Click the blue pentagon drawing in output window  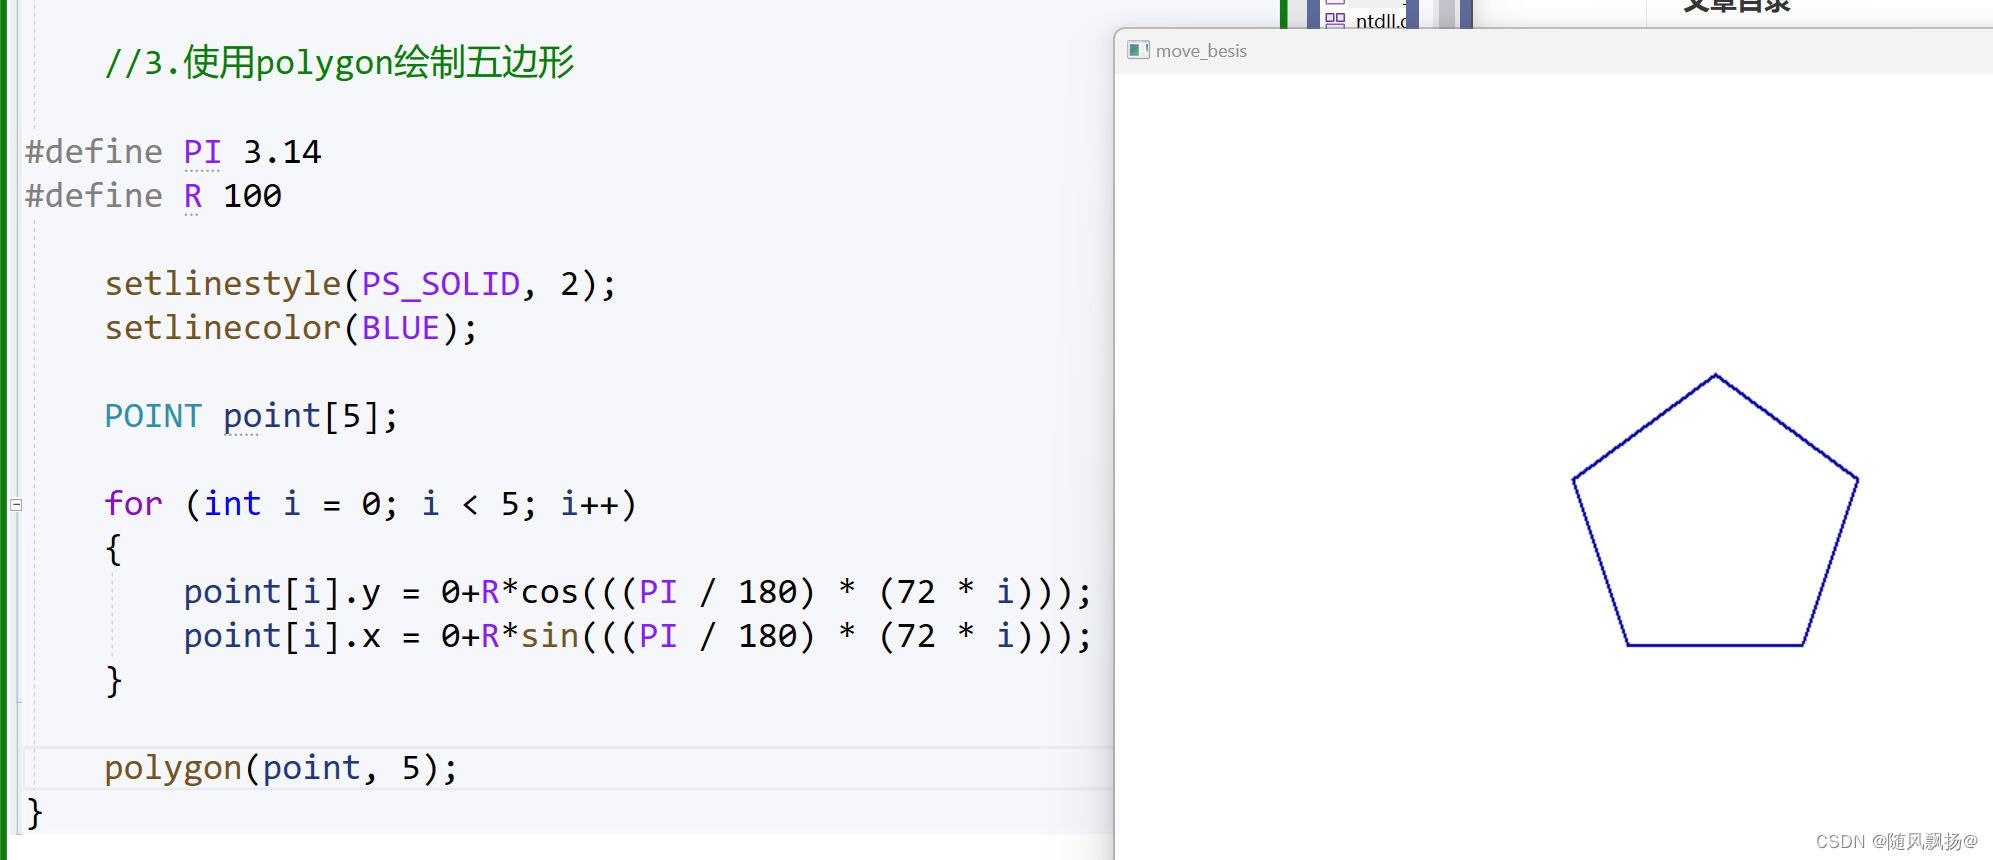point(1715,510)
